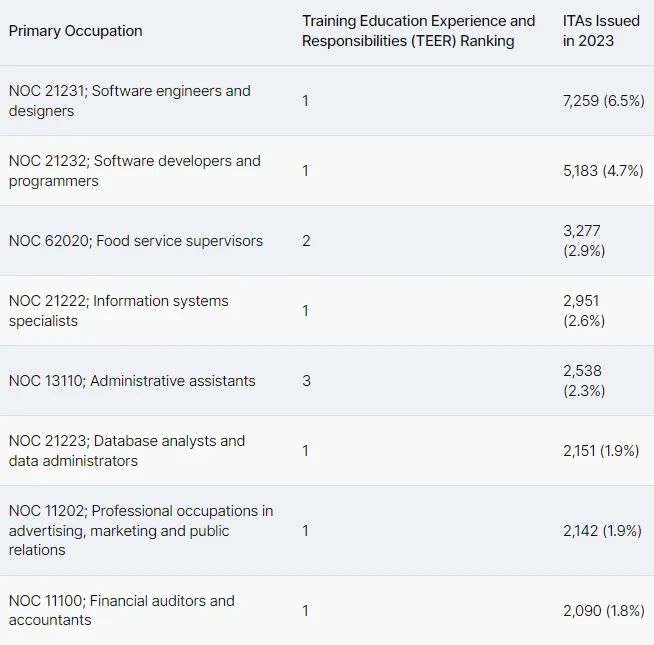This screenshot has height=645, width=654.
Task: Click the 7,259 (6.5%) ITAs value
Action: [603, 101]
